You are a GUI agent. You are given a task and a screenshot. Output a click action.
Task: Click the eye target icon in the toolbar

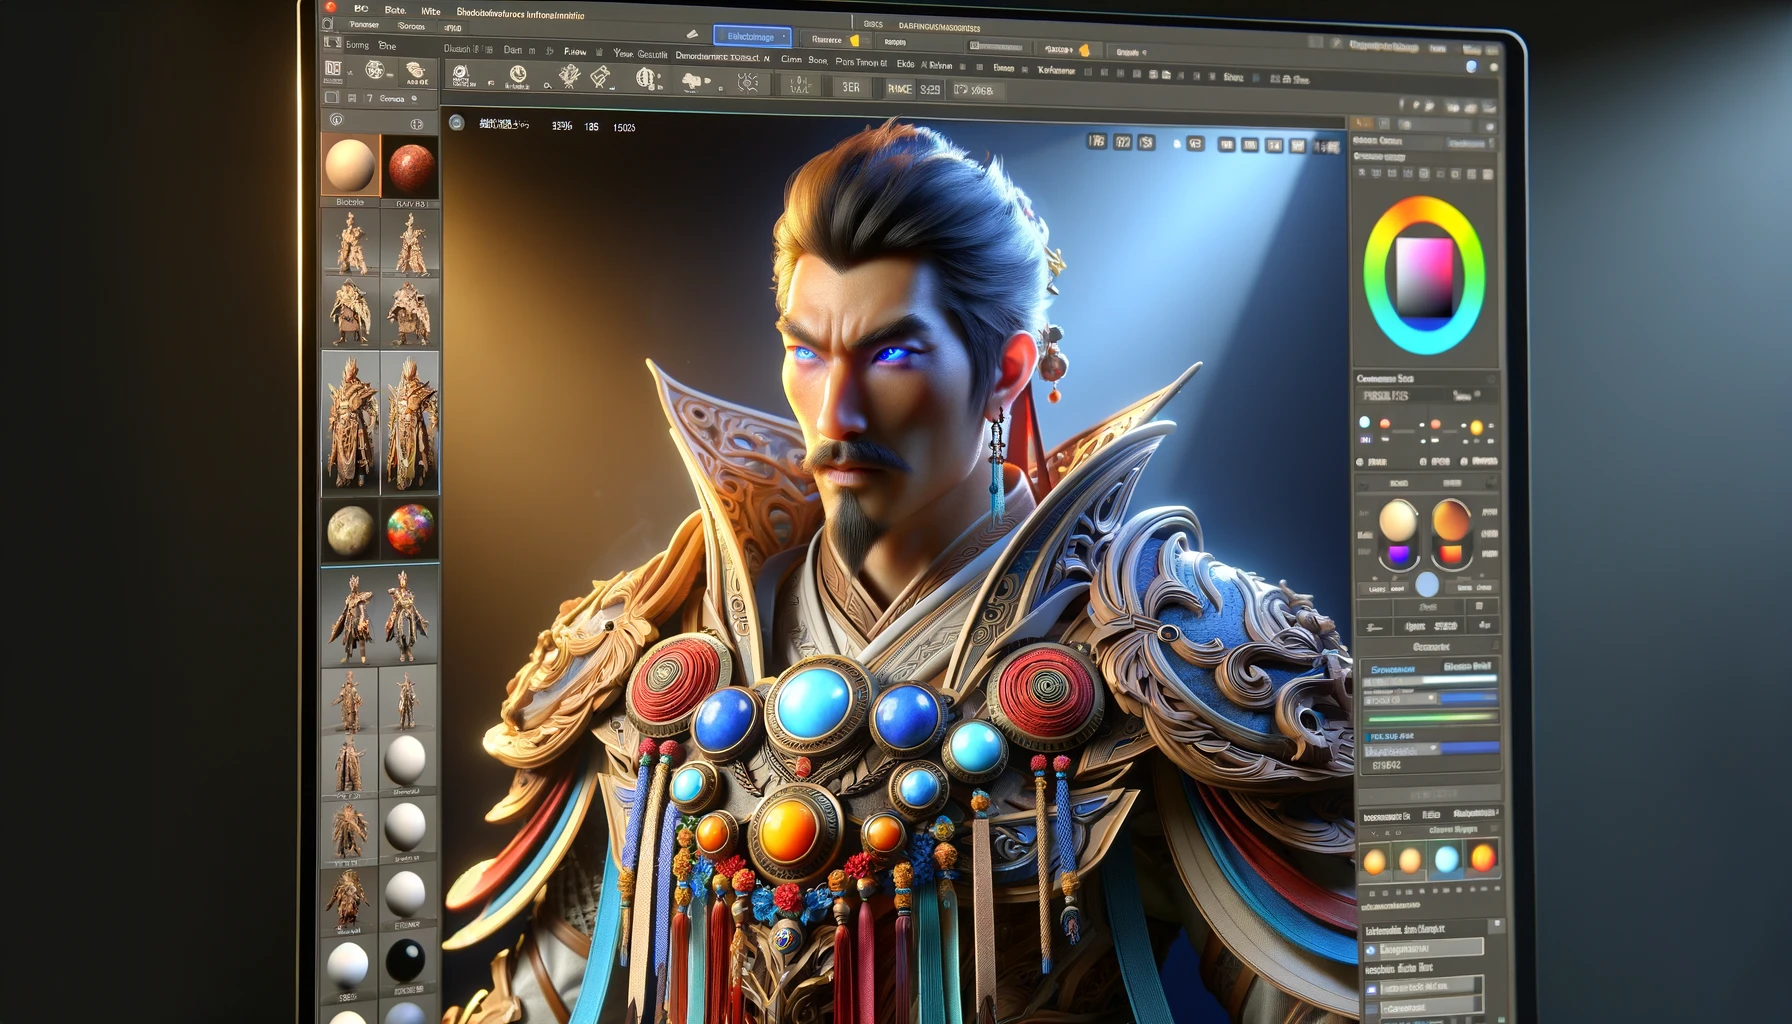click(747, 83)
